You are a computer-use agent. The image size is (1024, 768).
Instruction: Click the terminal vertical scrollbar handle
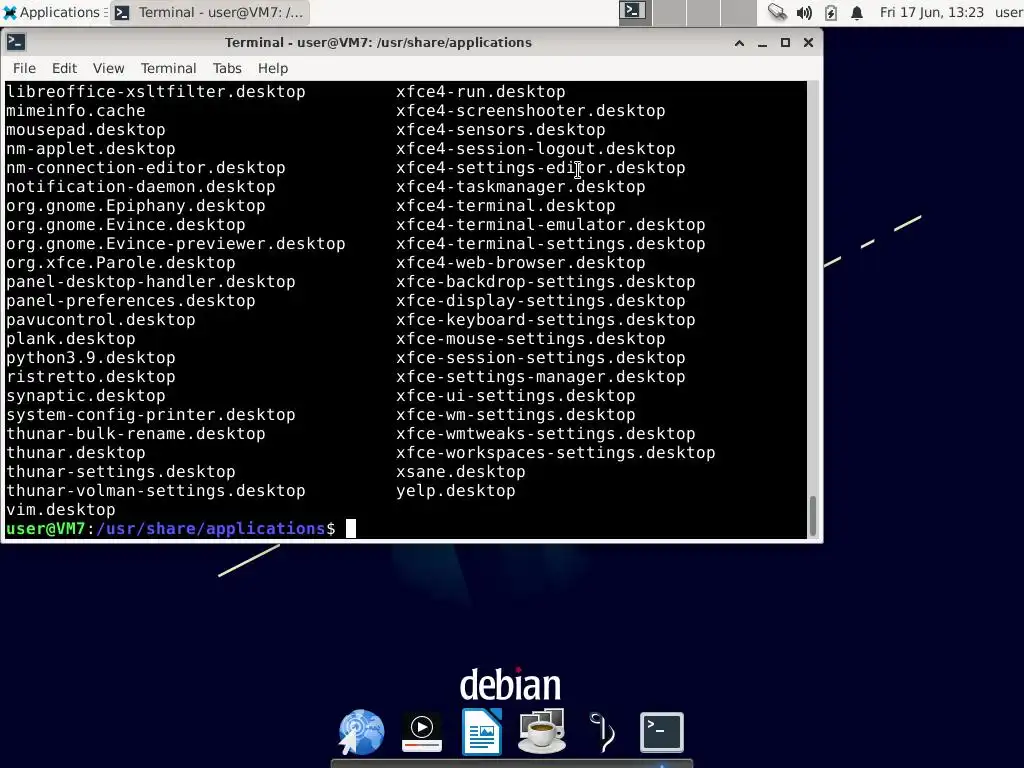point(813,516)
